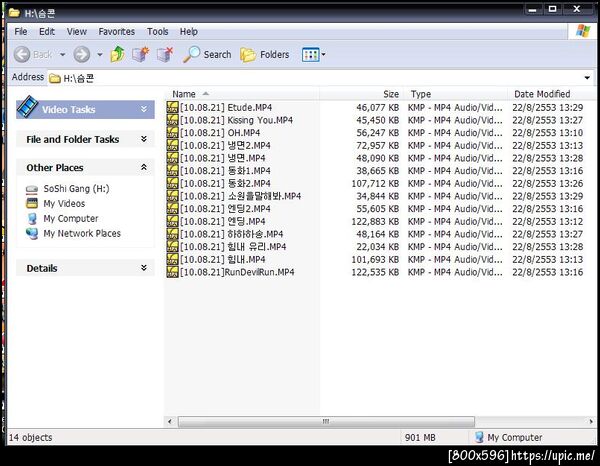Open the My Computer link in Other Places
The width and height of the screenshot is (600, 466).
click(71, 218)
